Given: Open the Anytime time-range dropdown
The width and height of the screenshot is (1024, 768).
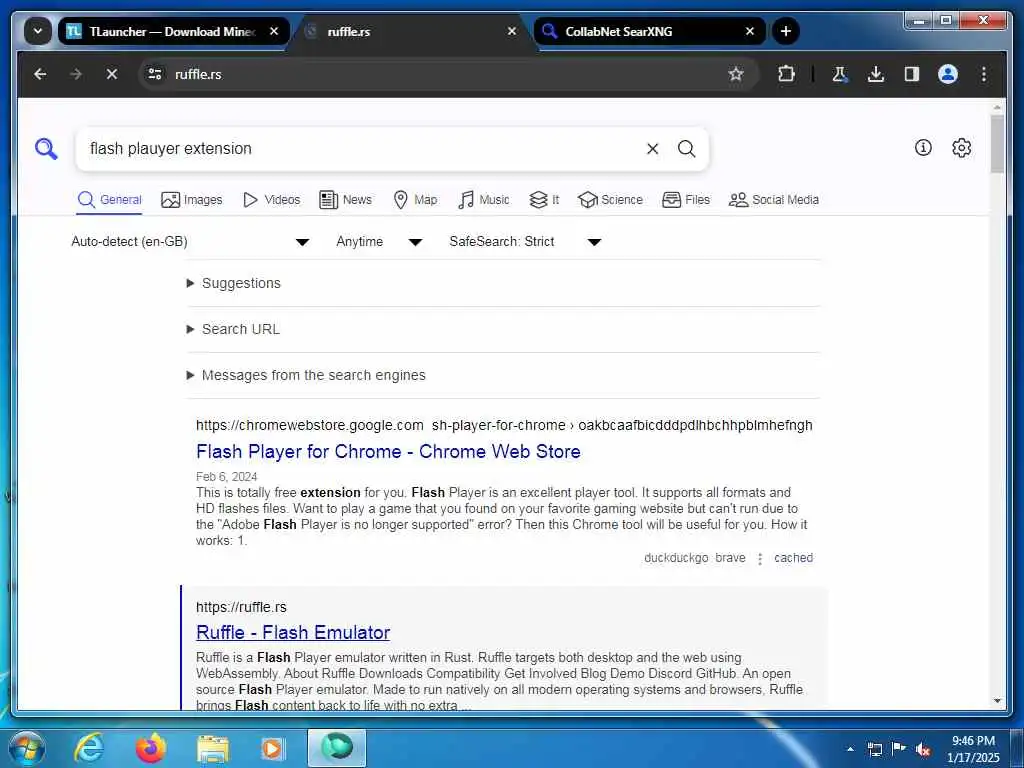Looking at the screenshot, I should pos(379,242).
